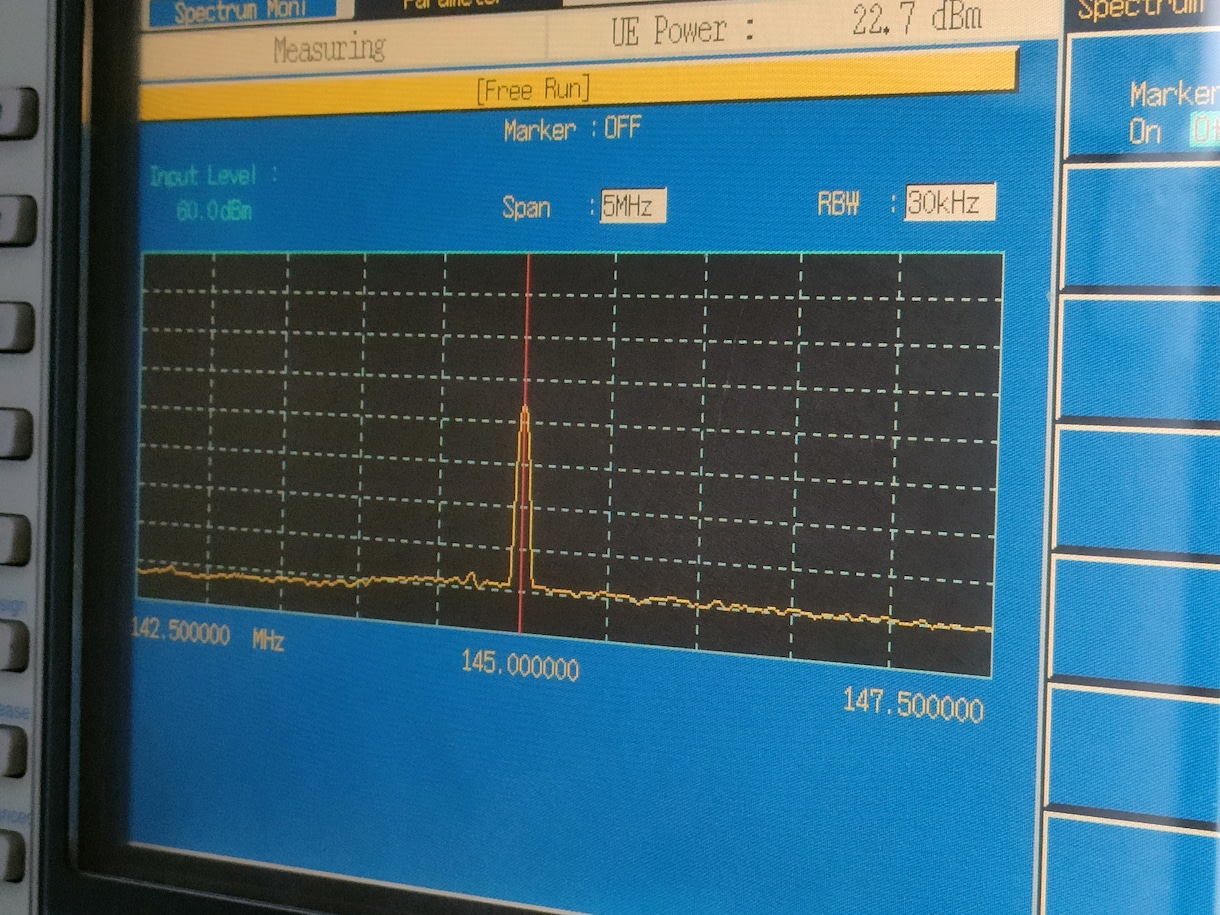
Task: Click the "145.000000" center frequency
Action: point(520,664)
